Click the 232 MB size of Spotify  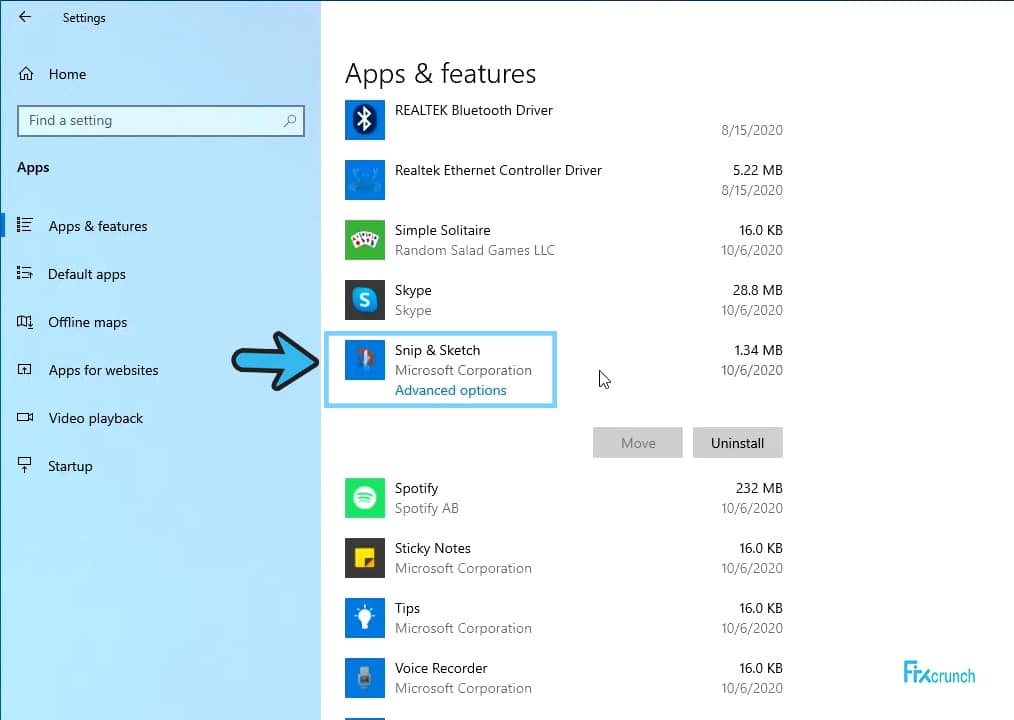tap(759, 488)
